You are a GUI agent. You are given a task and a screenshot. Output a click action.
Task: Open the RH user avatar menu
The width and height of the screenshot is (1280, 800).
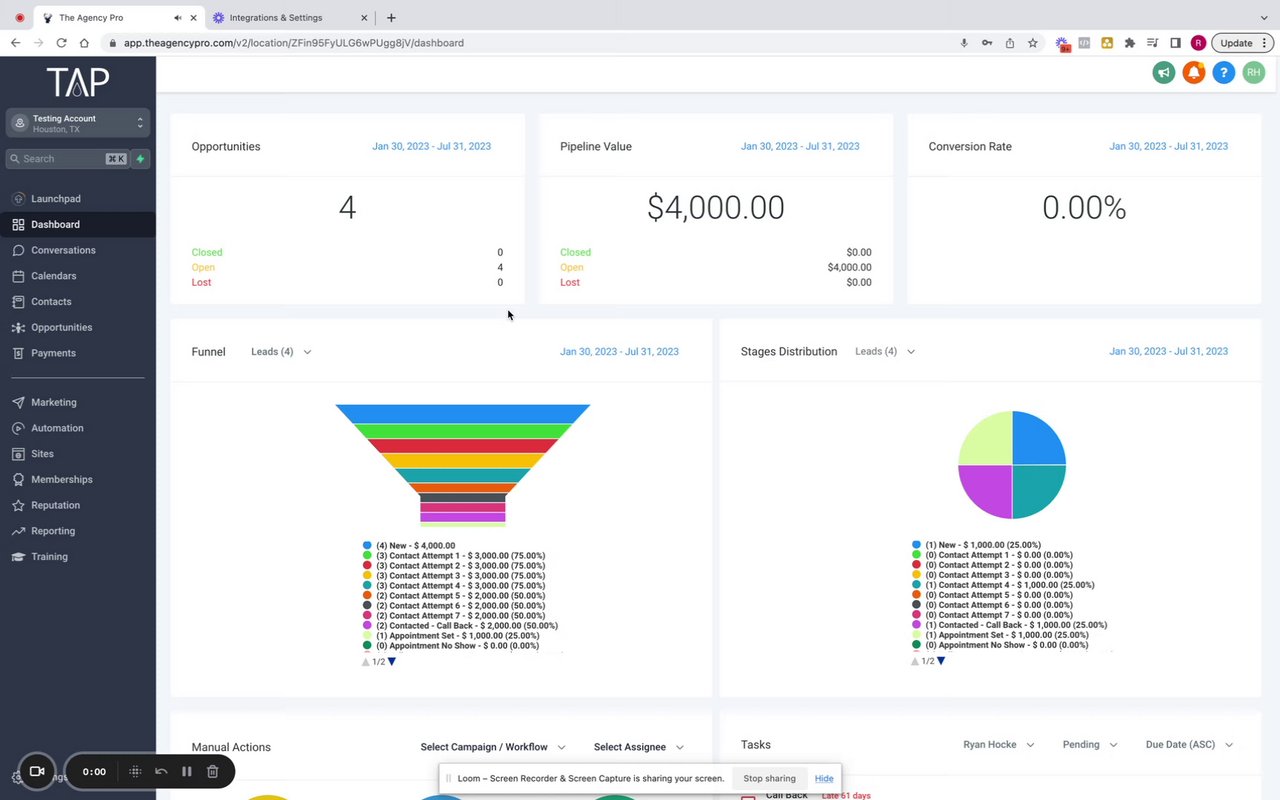(x=1253, y=72)
